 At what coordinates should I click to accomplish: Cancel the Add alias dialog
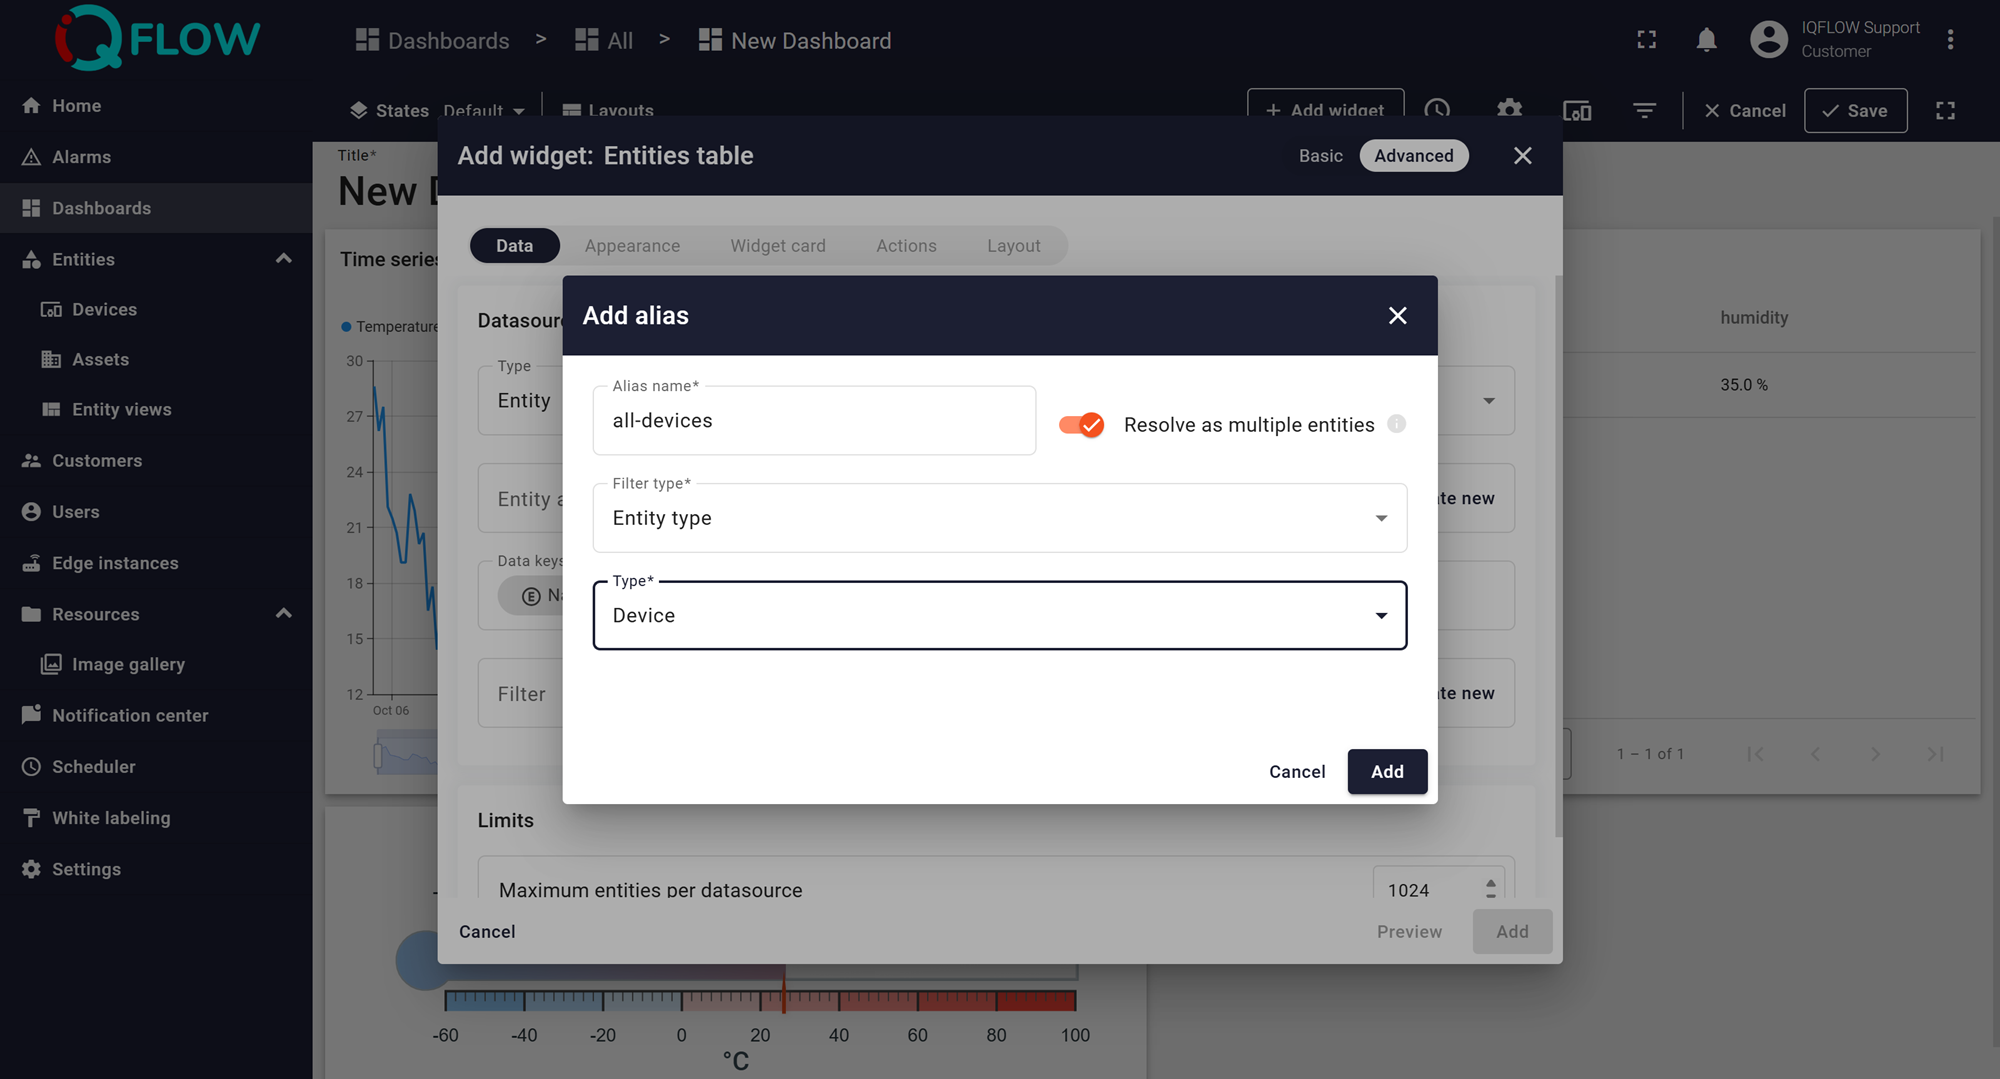coord(1296,772)
